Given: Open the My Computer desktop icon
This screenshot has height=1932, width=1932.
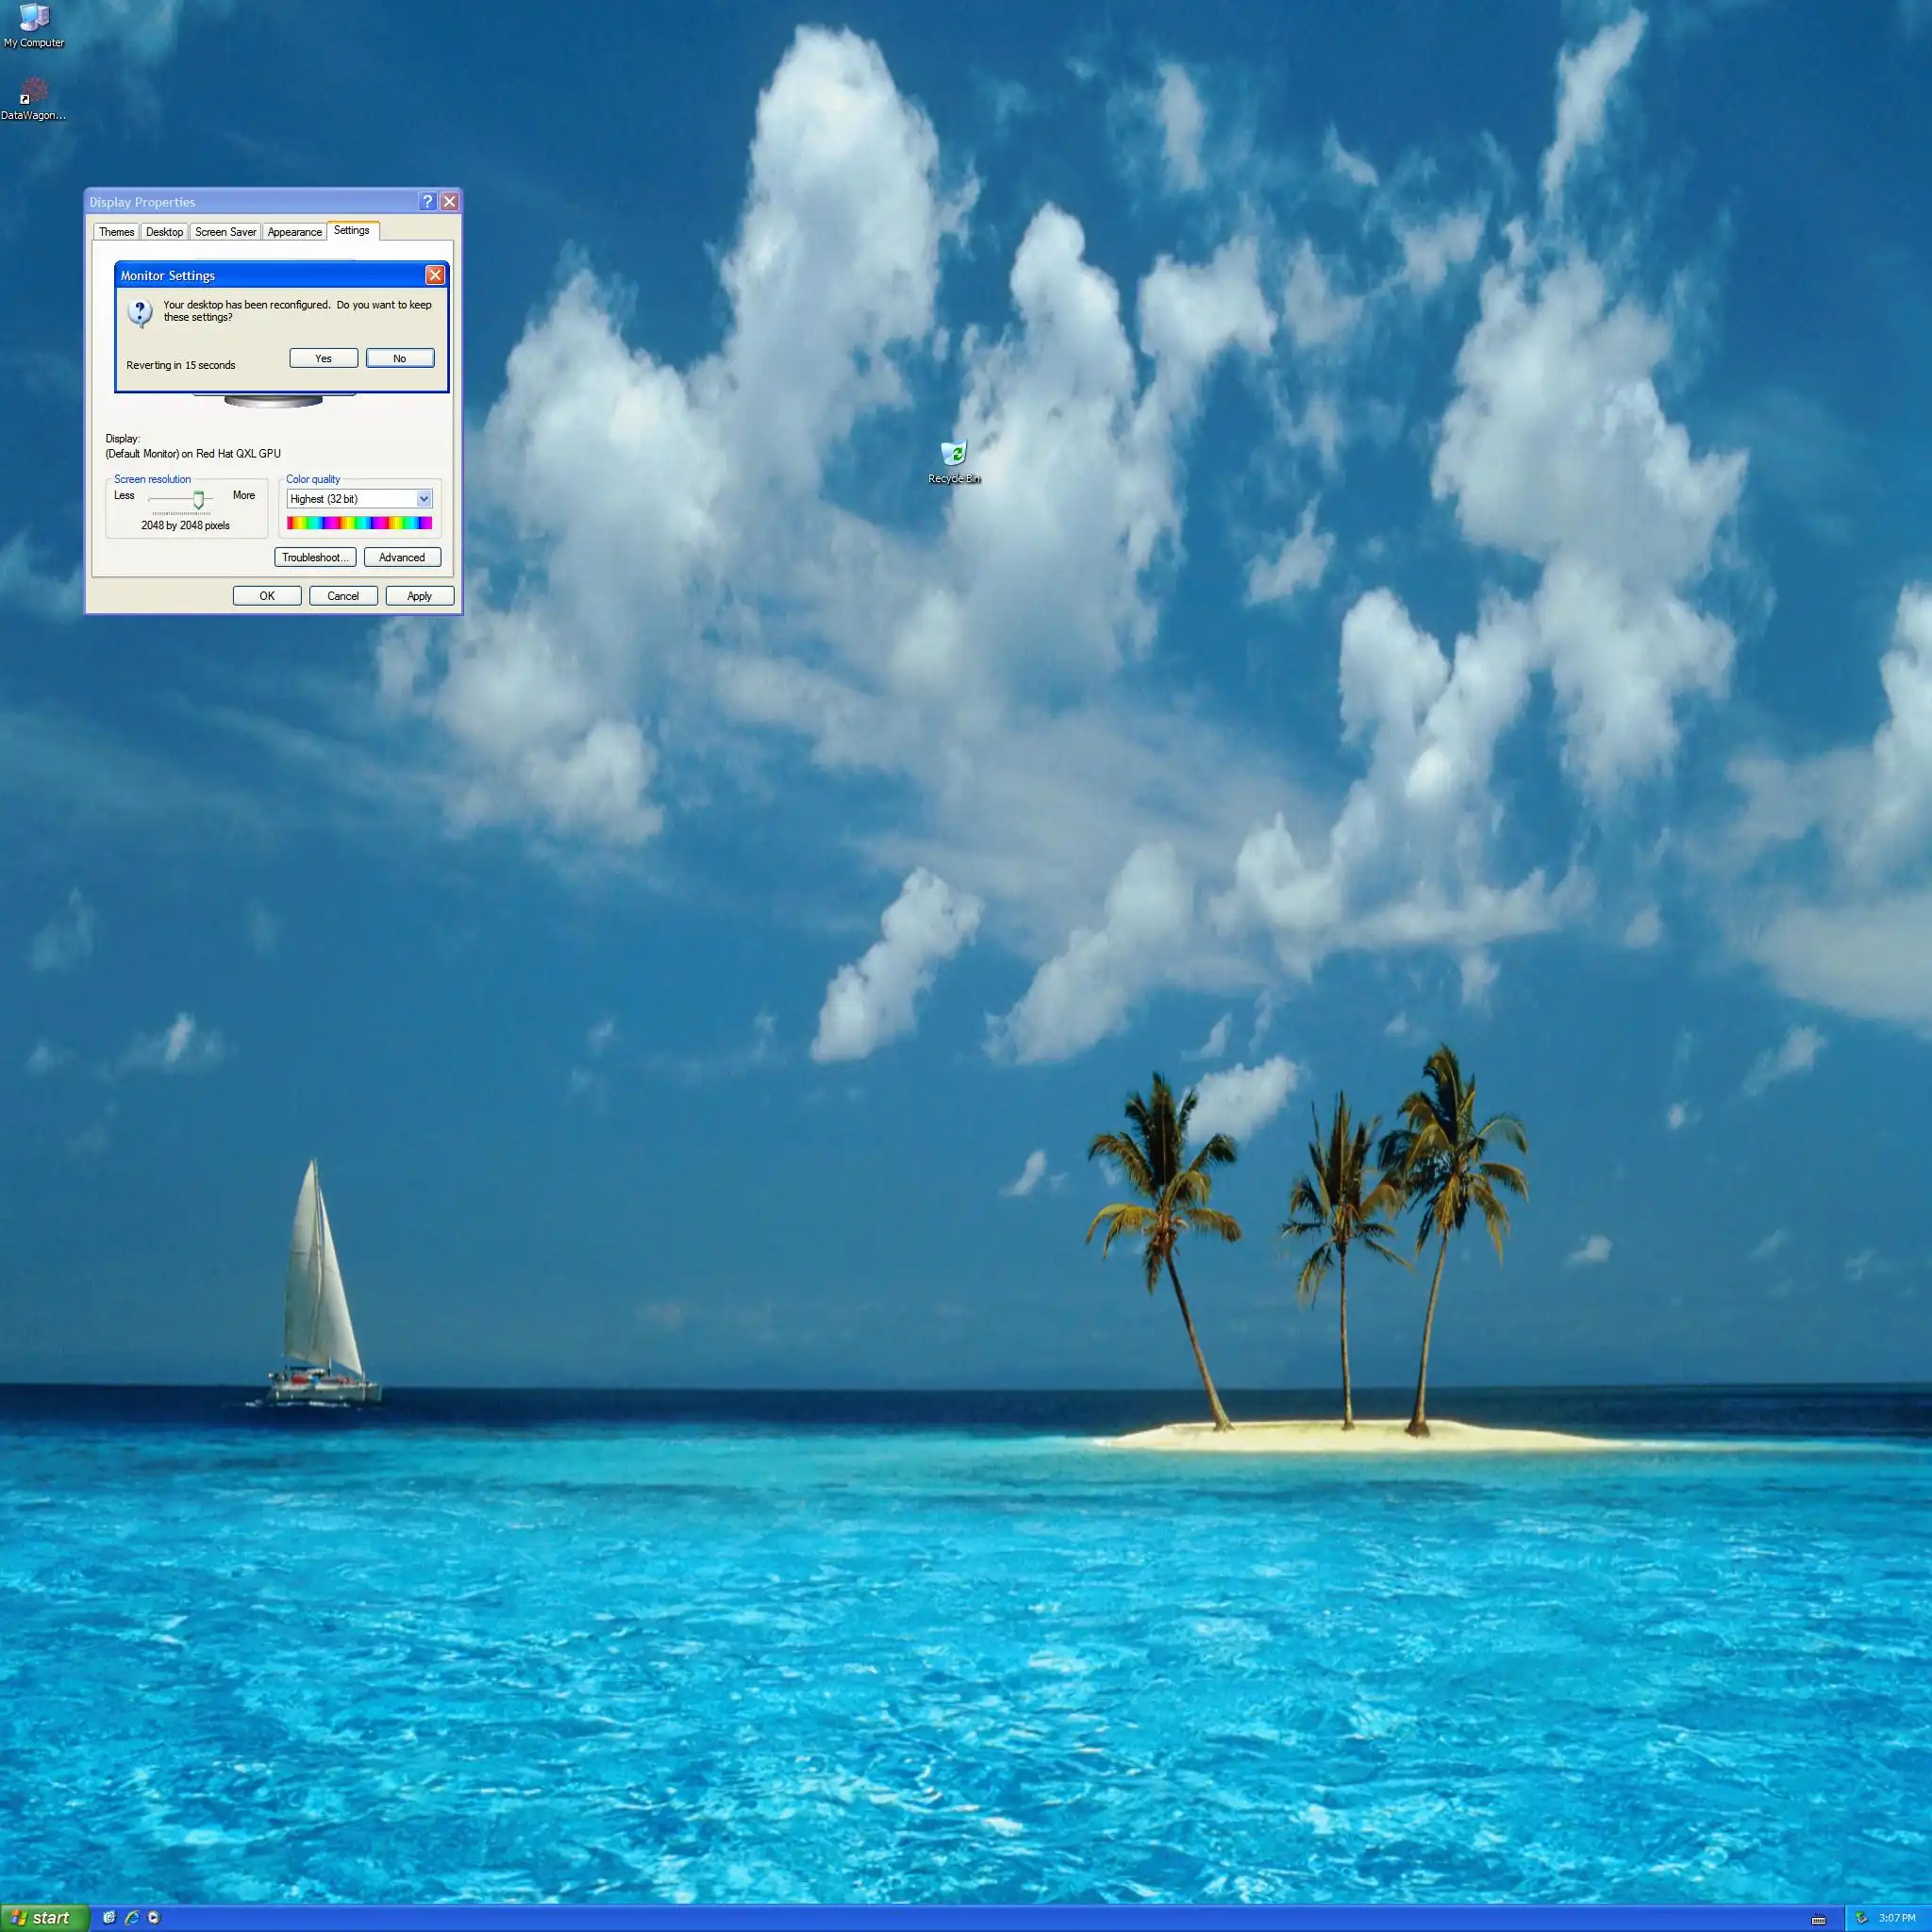Looking at the screenshot, I should pos(34,18).
